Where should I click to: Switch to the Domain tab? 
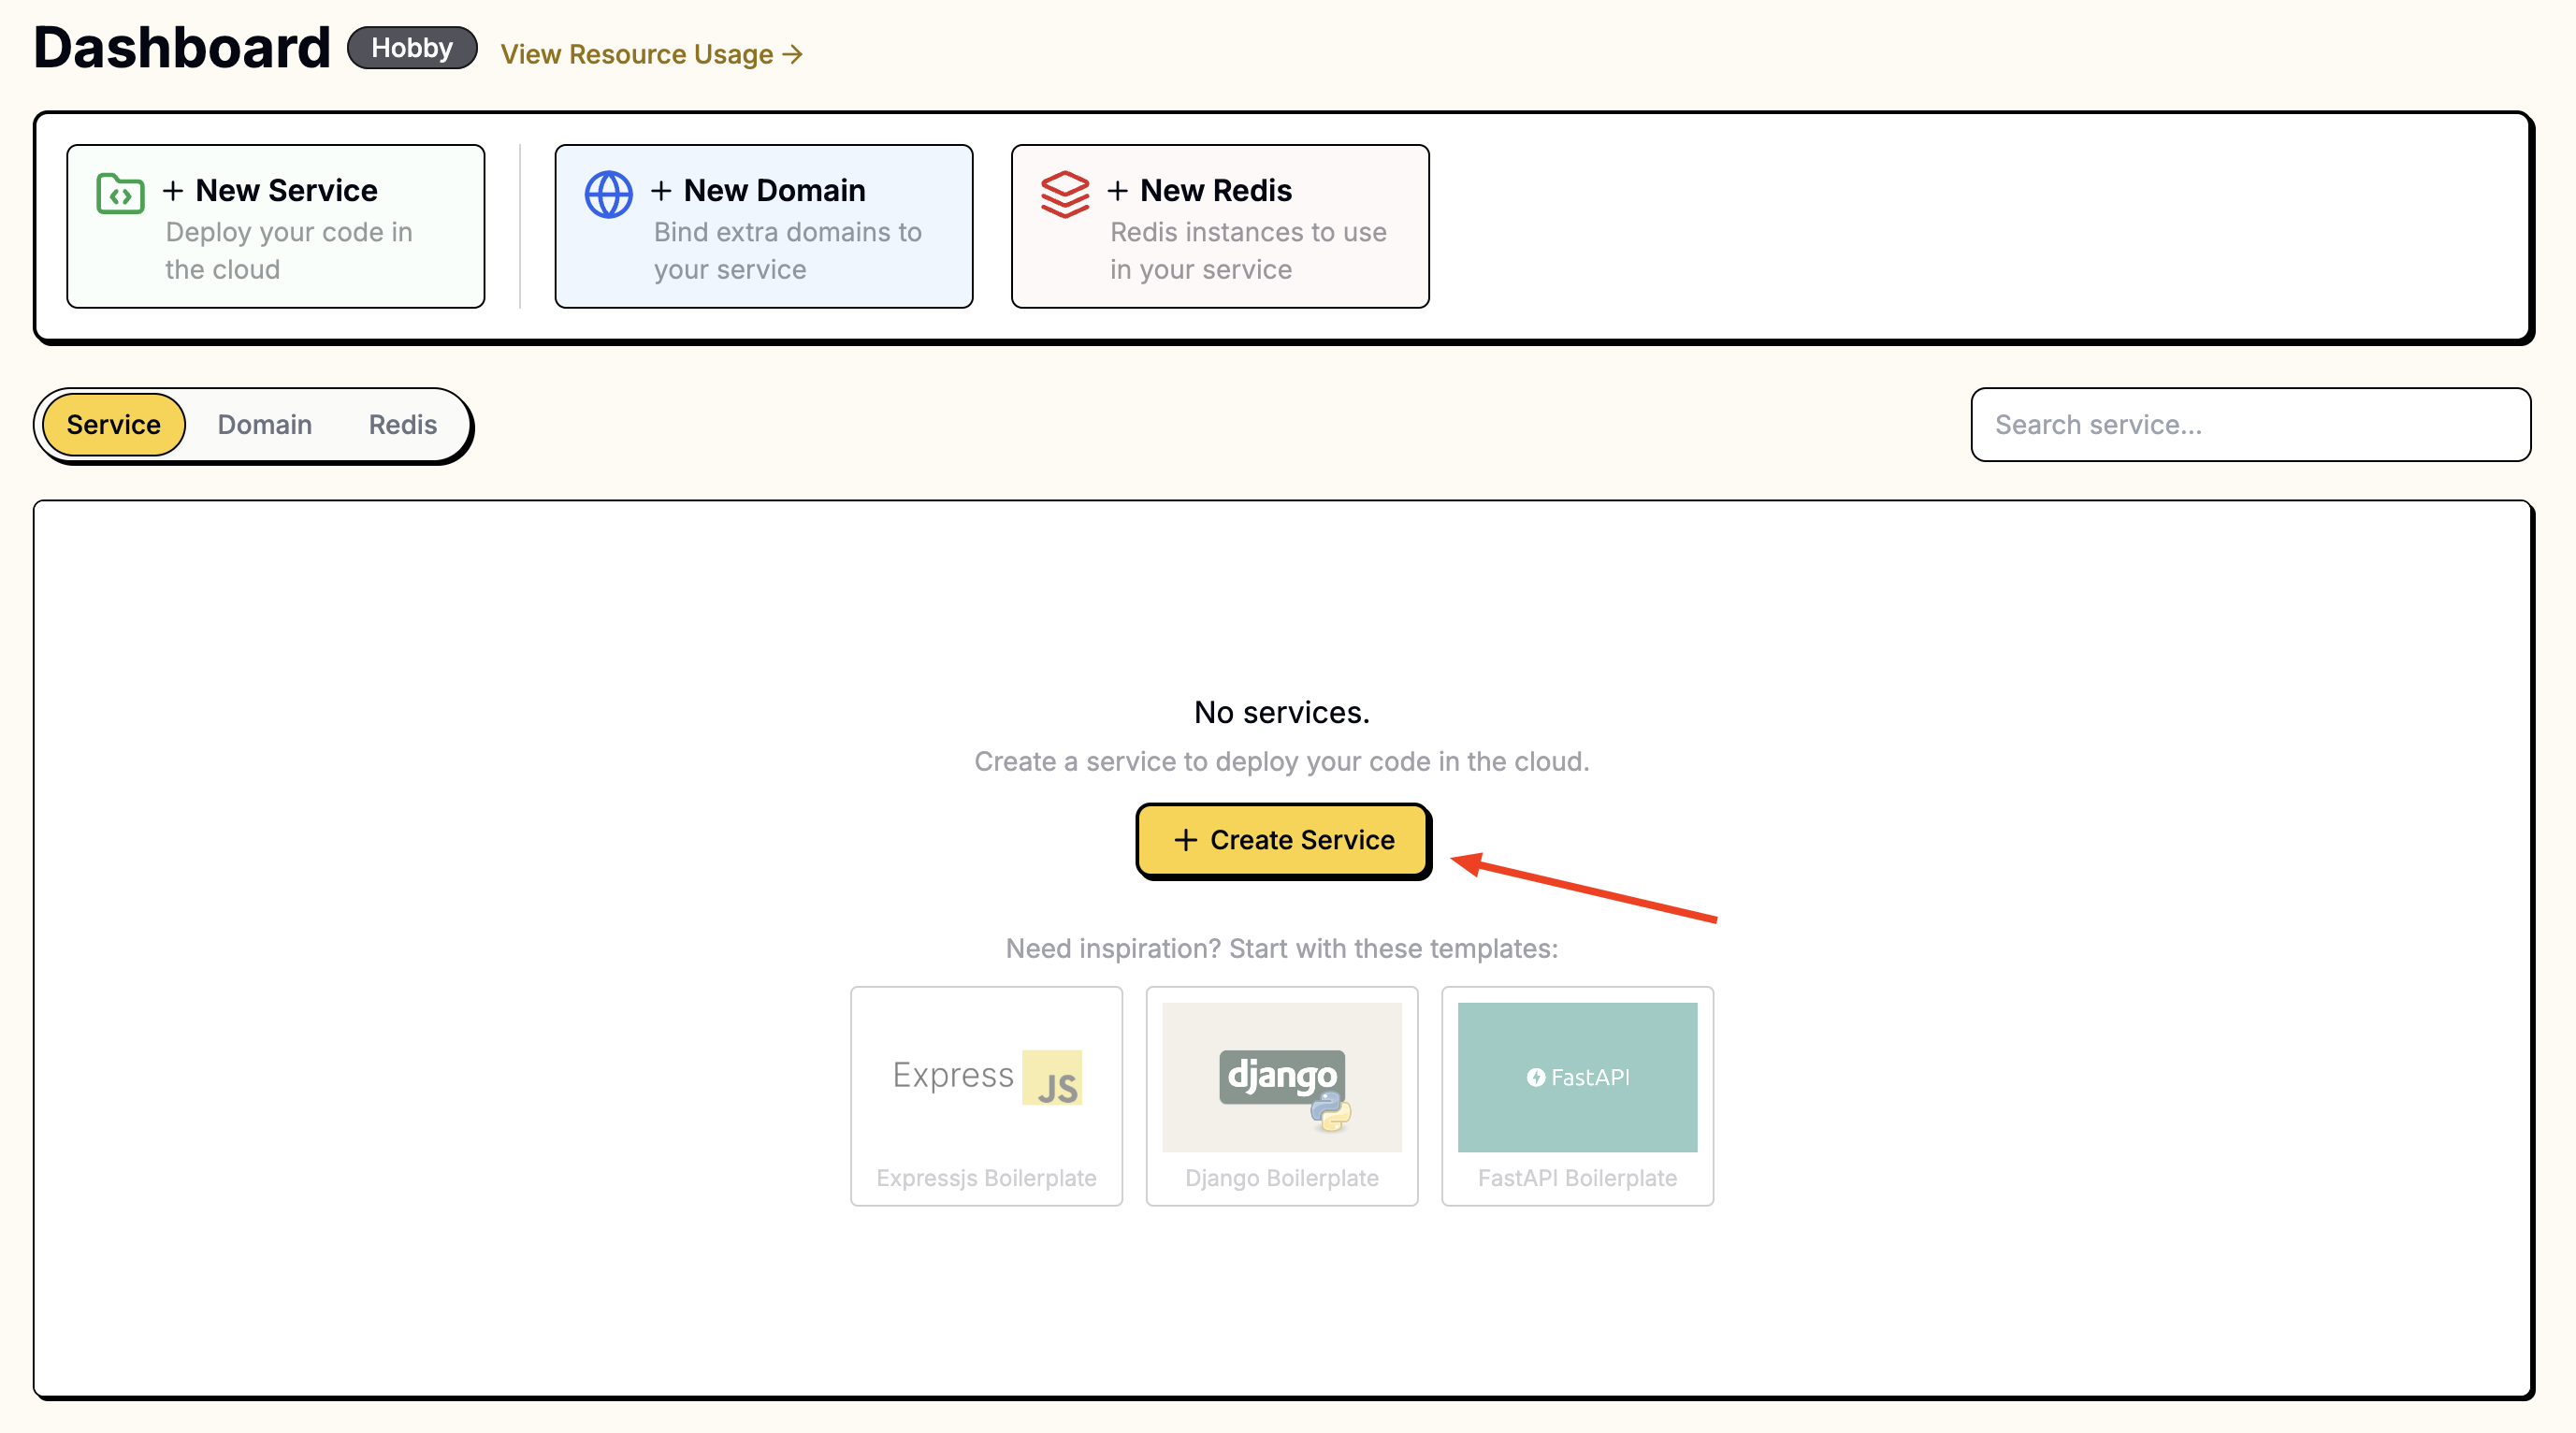pyautogui.click(x=265, y=425)
